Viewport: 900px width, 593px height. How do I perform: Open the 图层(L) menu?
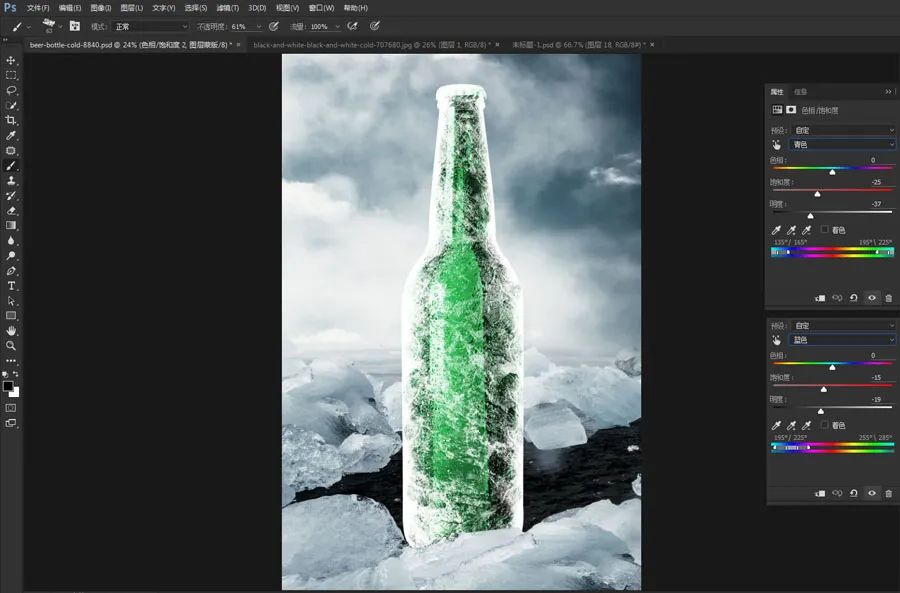click(x=131, y=8)
